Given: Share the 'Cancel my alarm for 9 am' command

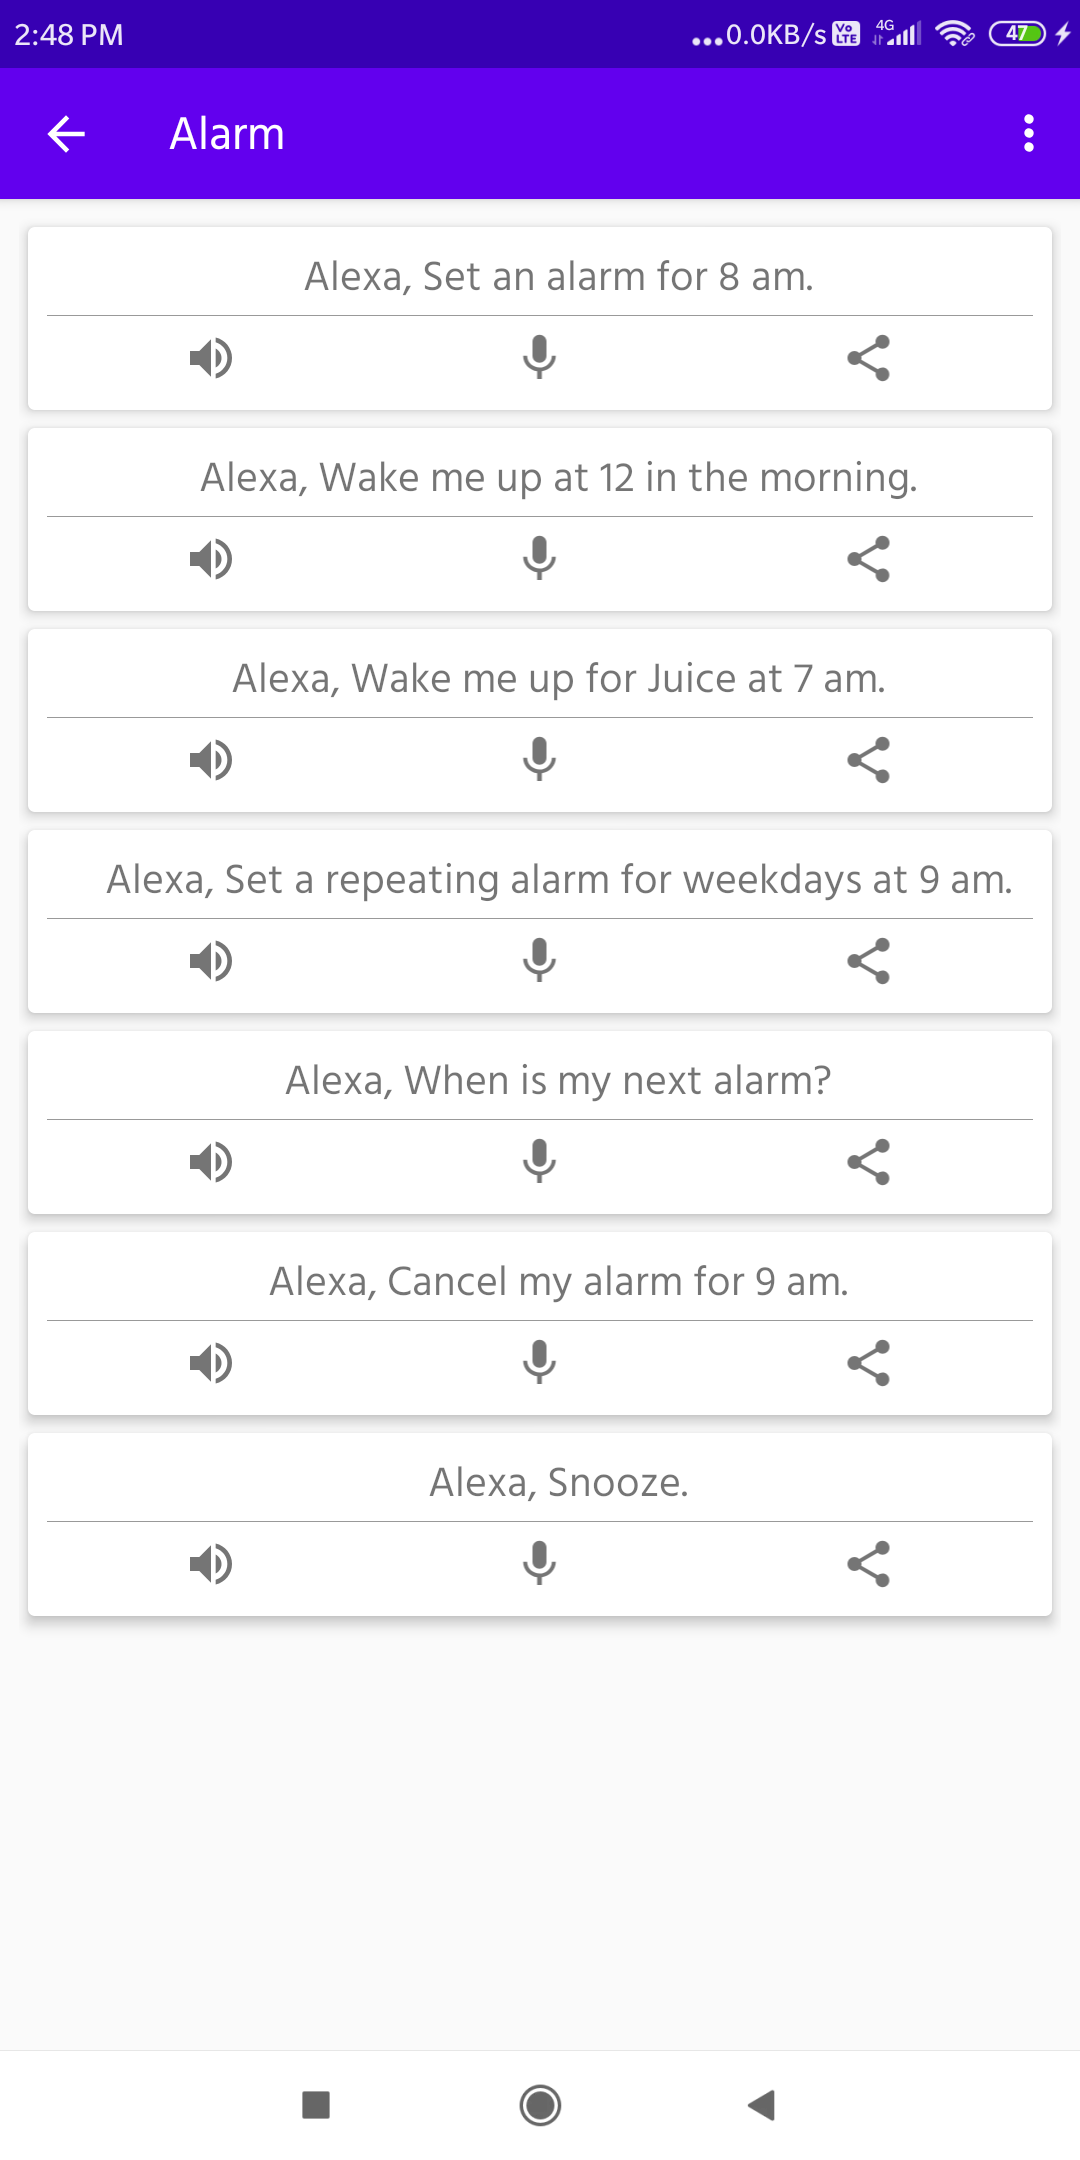Looking at the screenshot, I should pos(868,1363).
